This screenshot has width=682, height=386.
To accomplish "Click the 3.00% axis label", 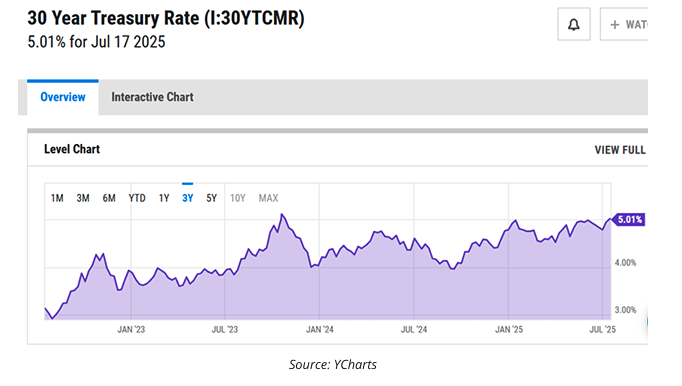I will 625,310.
